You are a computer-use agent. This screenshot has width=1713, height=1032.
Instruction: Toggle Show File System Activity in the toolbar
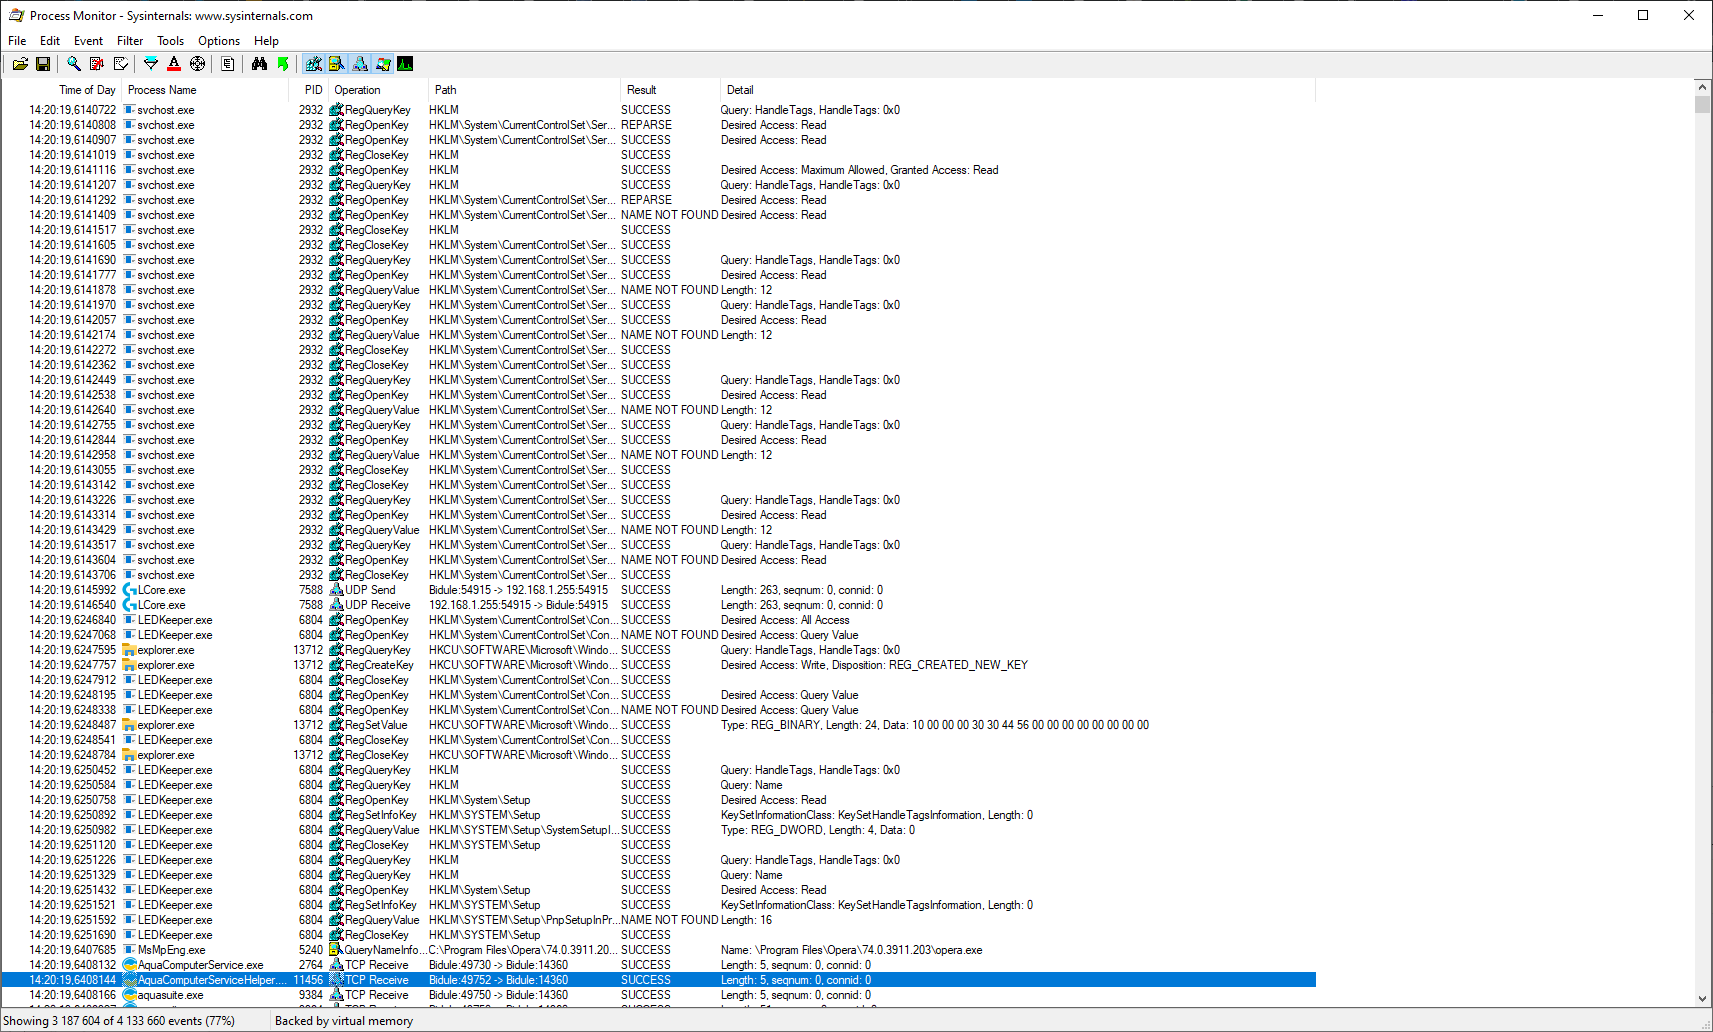337,64
